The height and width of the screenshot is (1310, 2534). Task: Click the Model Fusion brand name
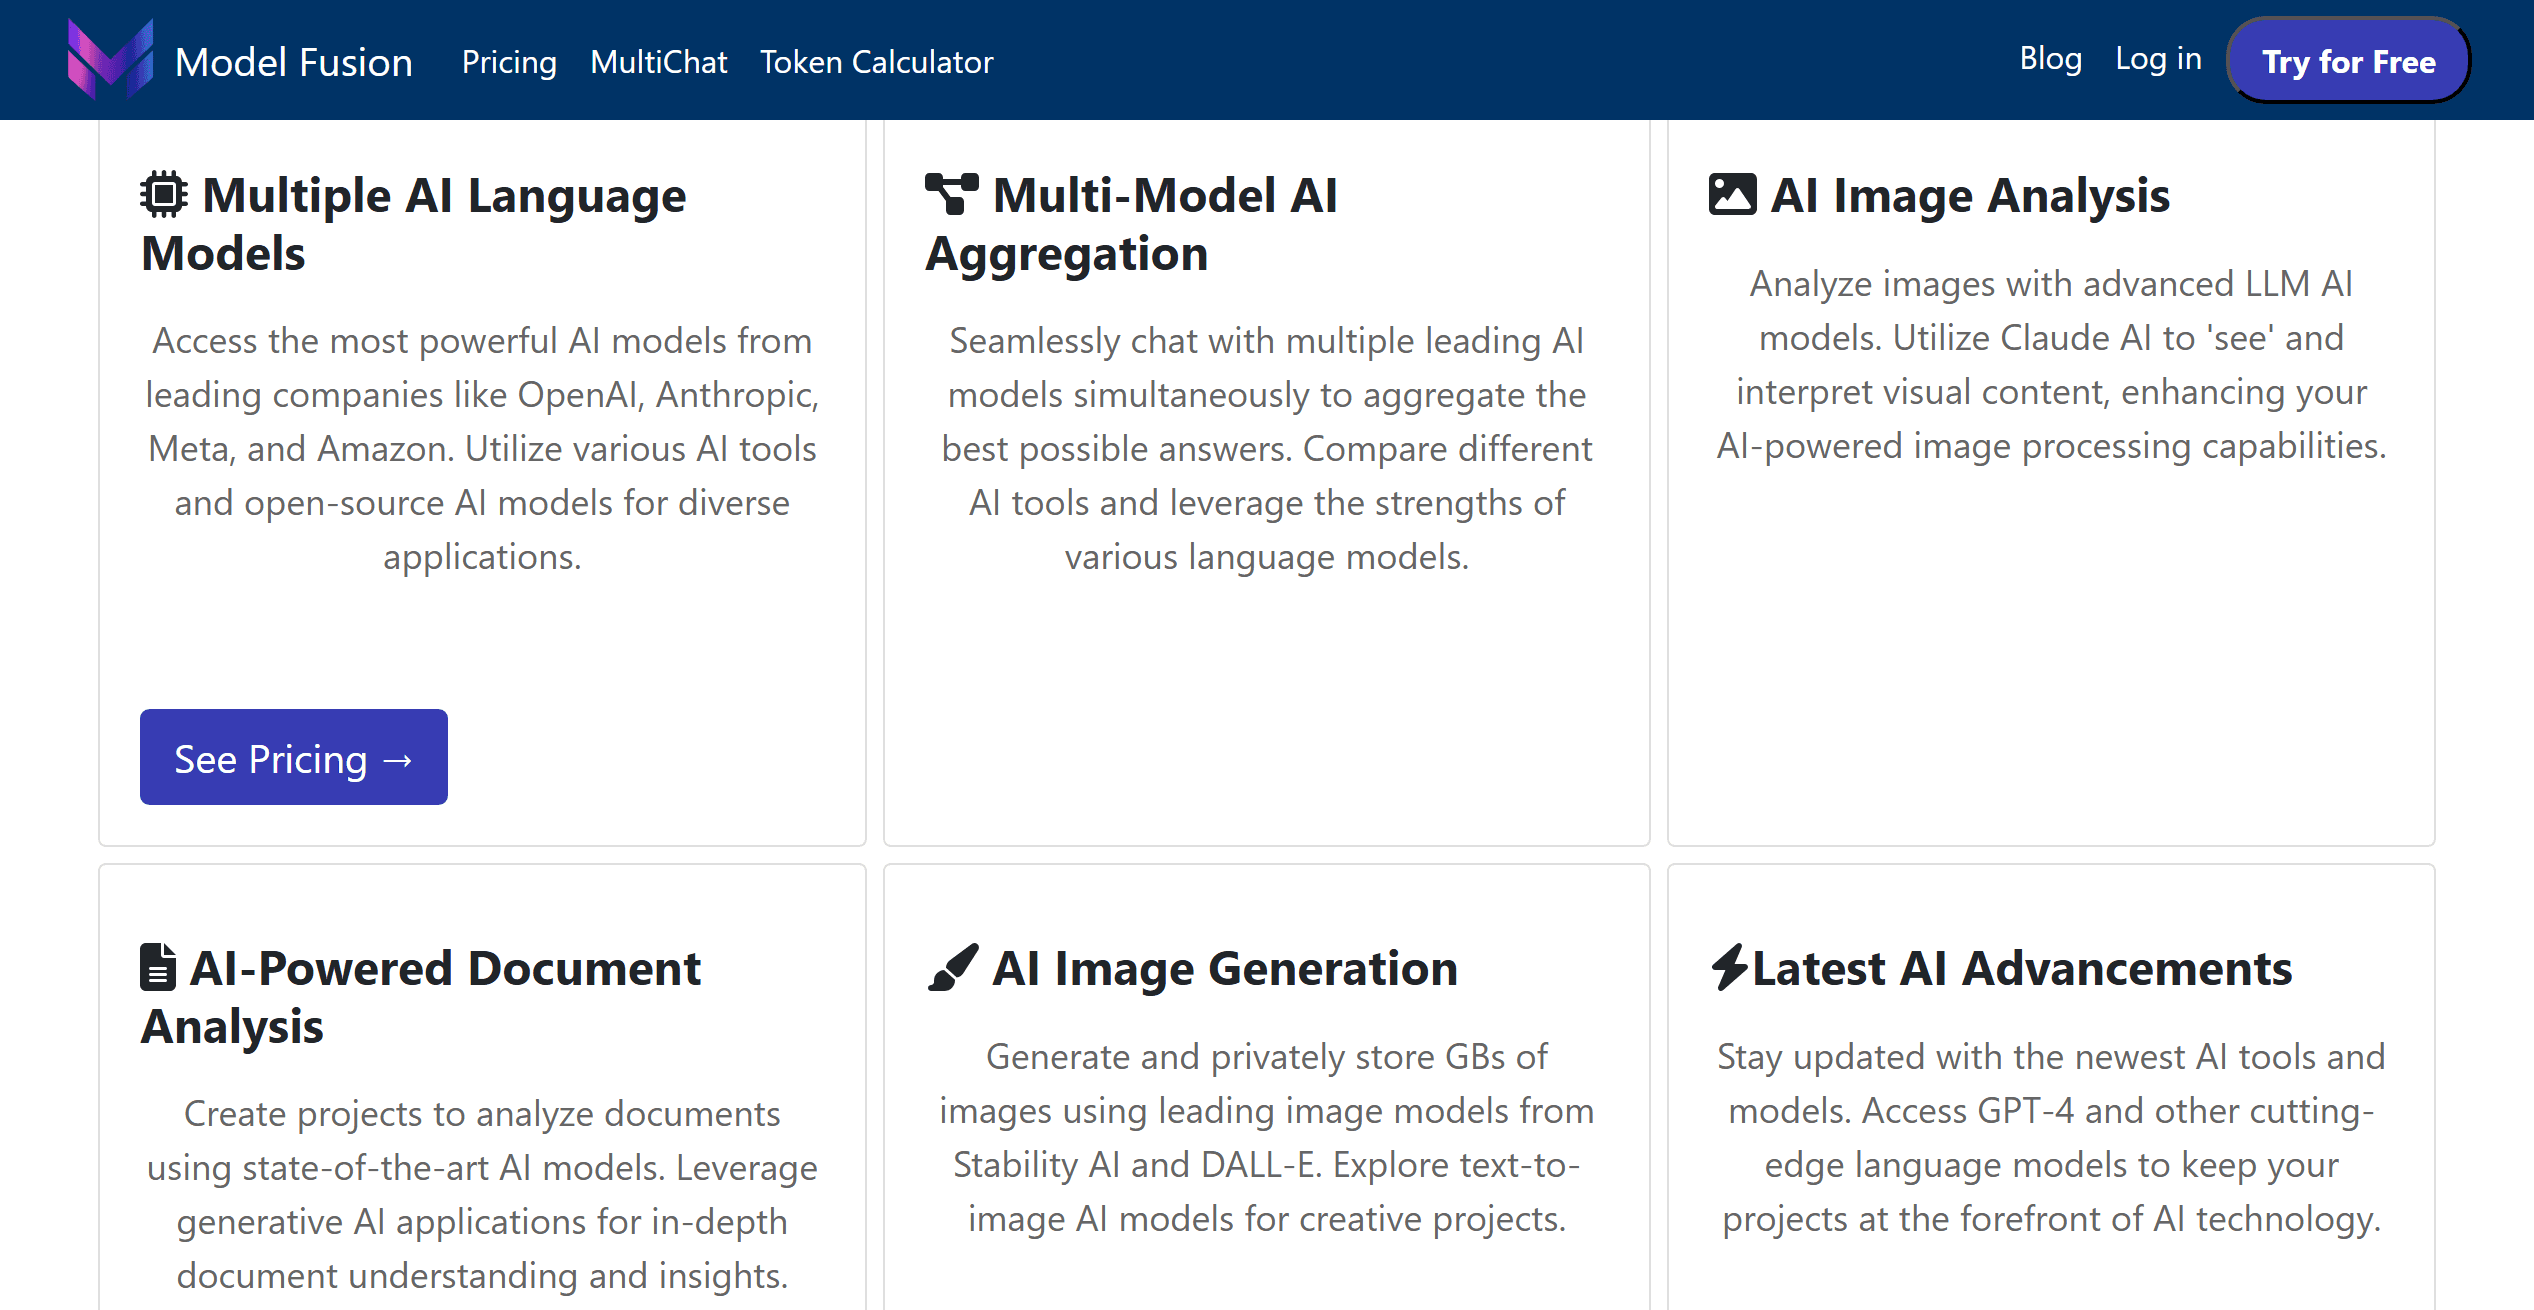293,62
